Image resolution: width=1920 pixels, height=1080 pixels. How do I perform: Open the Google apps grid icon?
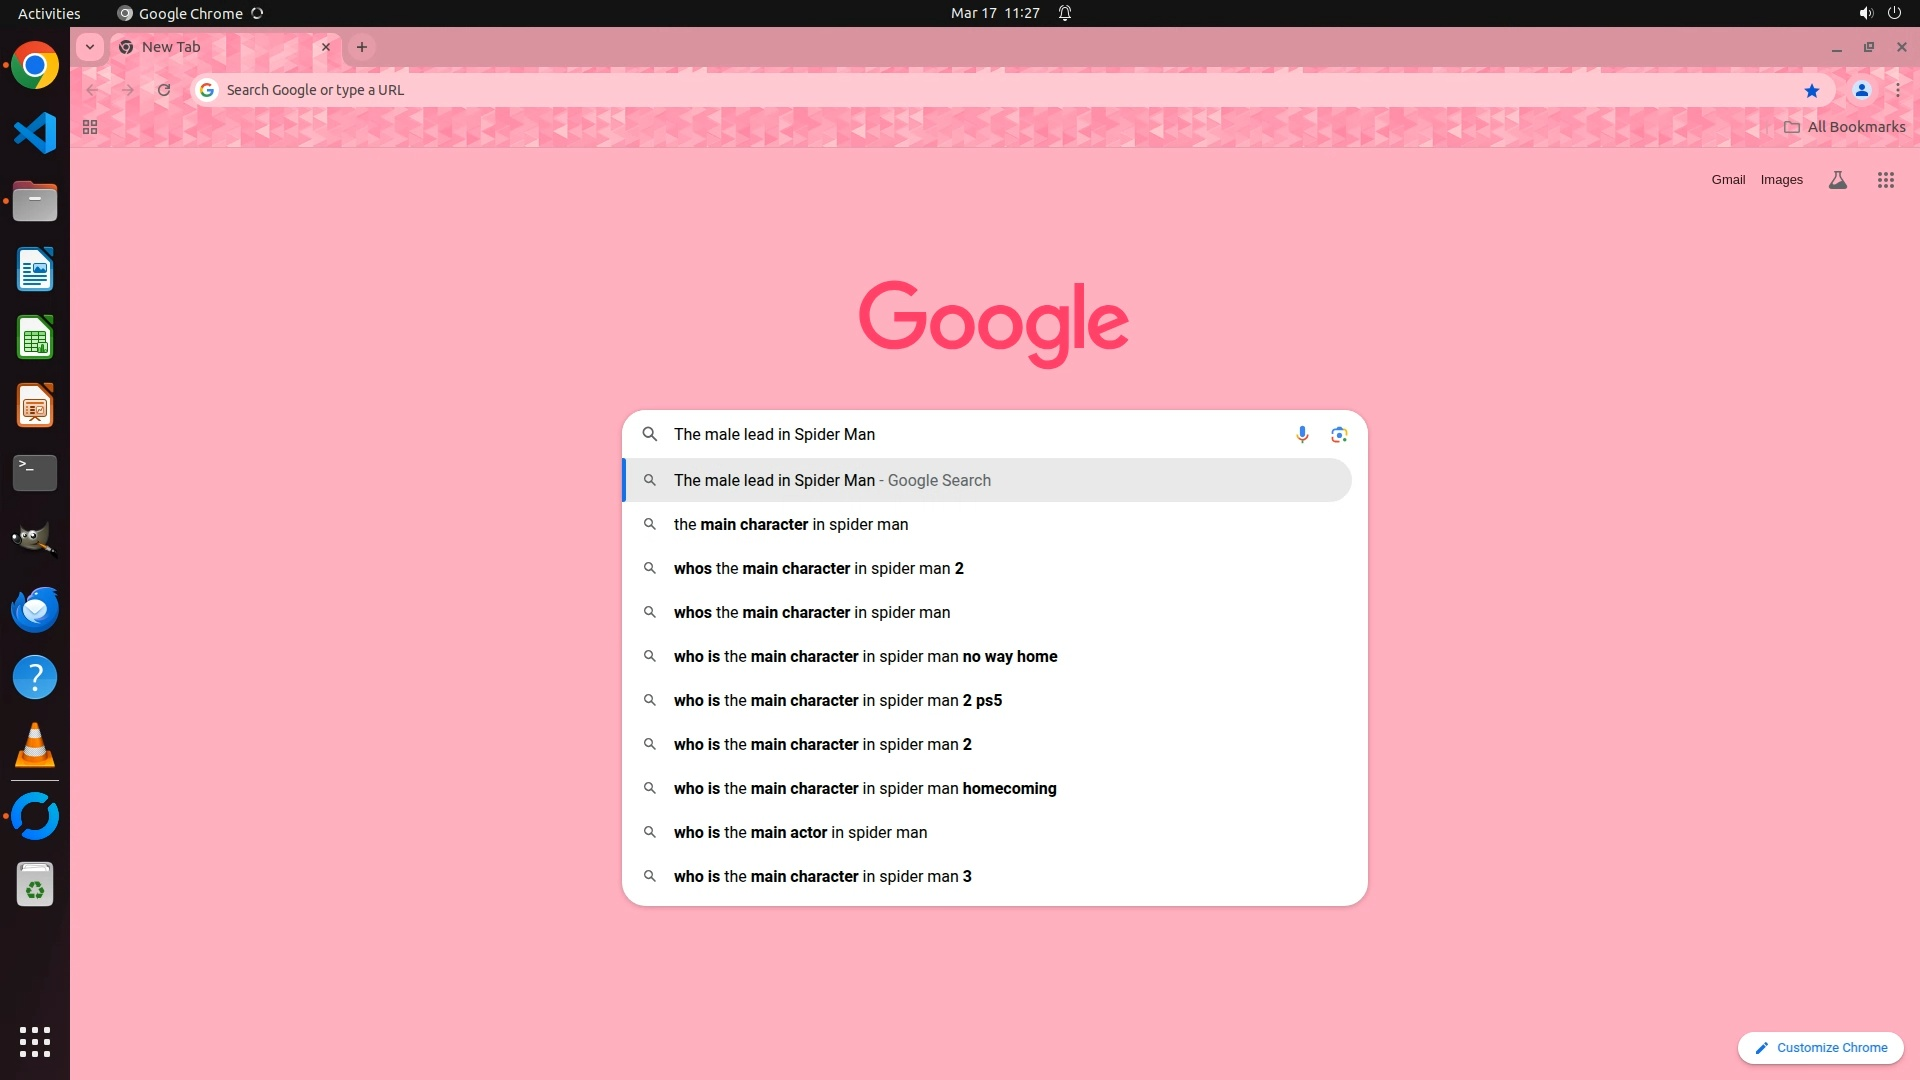pyautogui.click(x=1885, y=180)
